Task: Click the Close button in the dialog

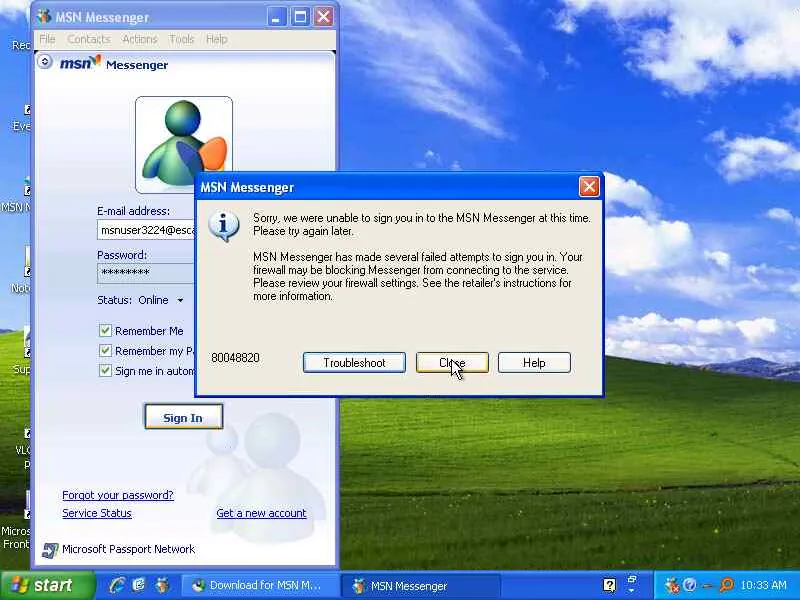Action: click(x=452, y=363)
